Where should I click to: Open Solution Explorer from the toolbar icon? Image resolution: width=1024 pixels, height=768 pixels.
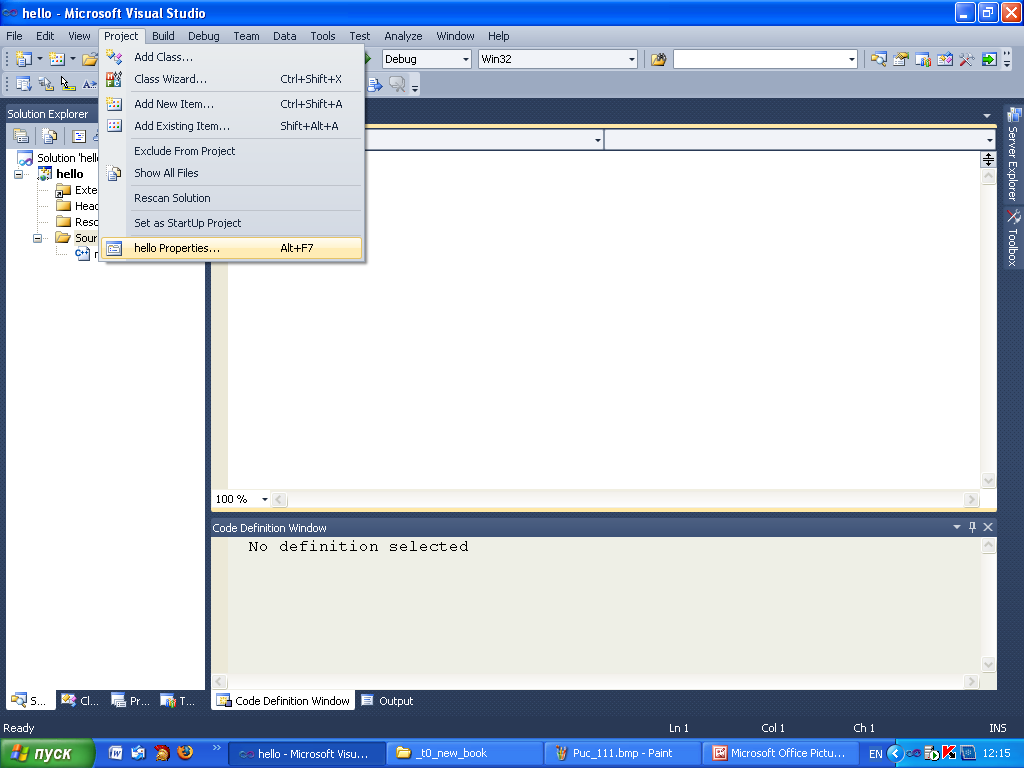coord(879,59)
